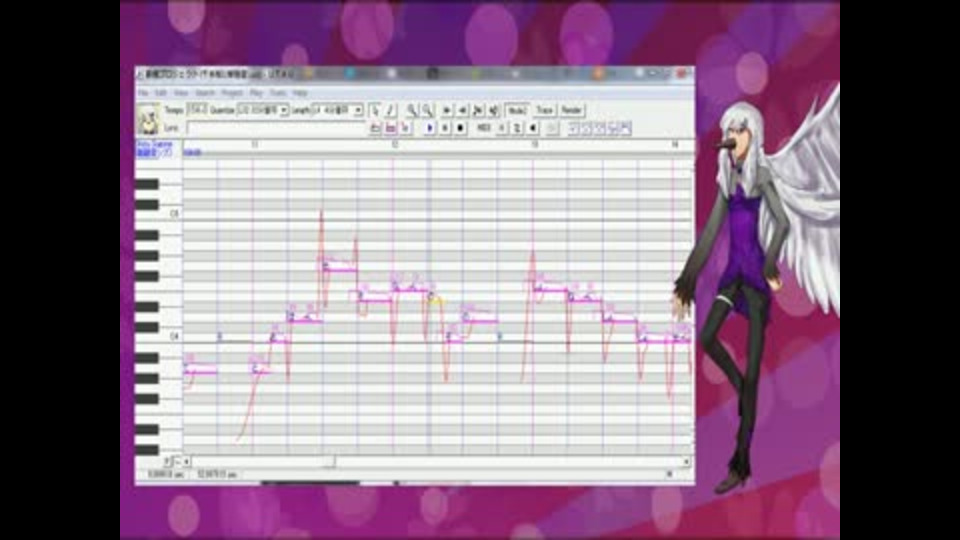Image resolution: width=960 pixels, height=540 pixels.
Task: Open the Edit menu
Action: pos(160,93)
